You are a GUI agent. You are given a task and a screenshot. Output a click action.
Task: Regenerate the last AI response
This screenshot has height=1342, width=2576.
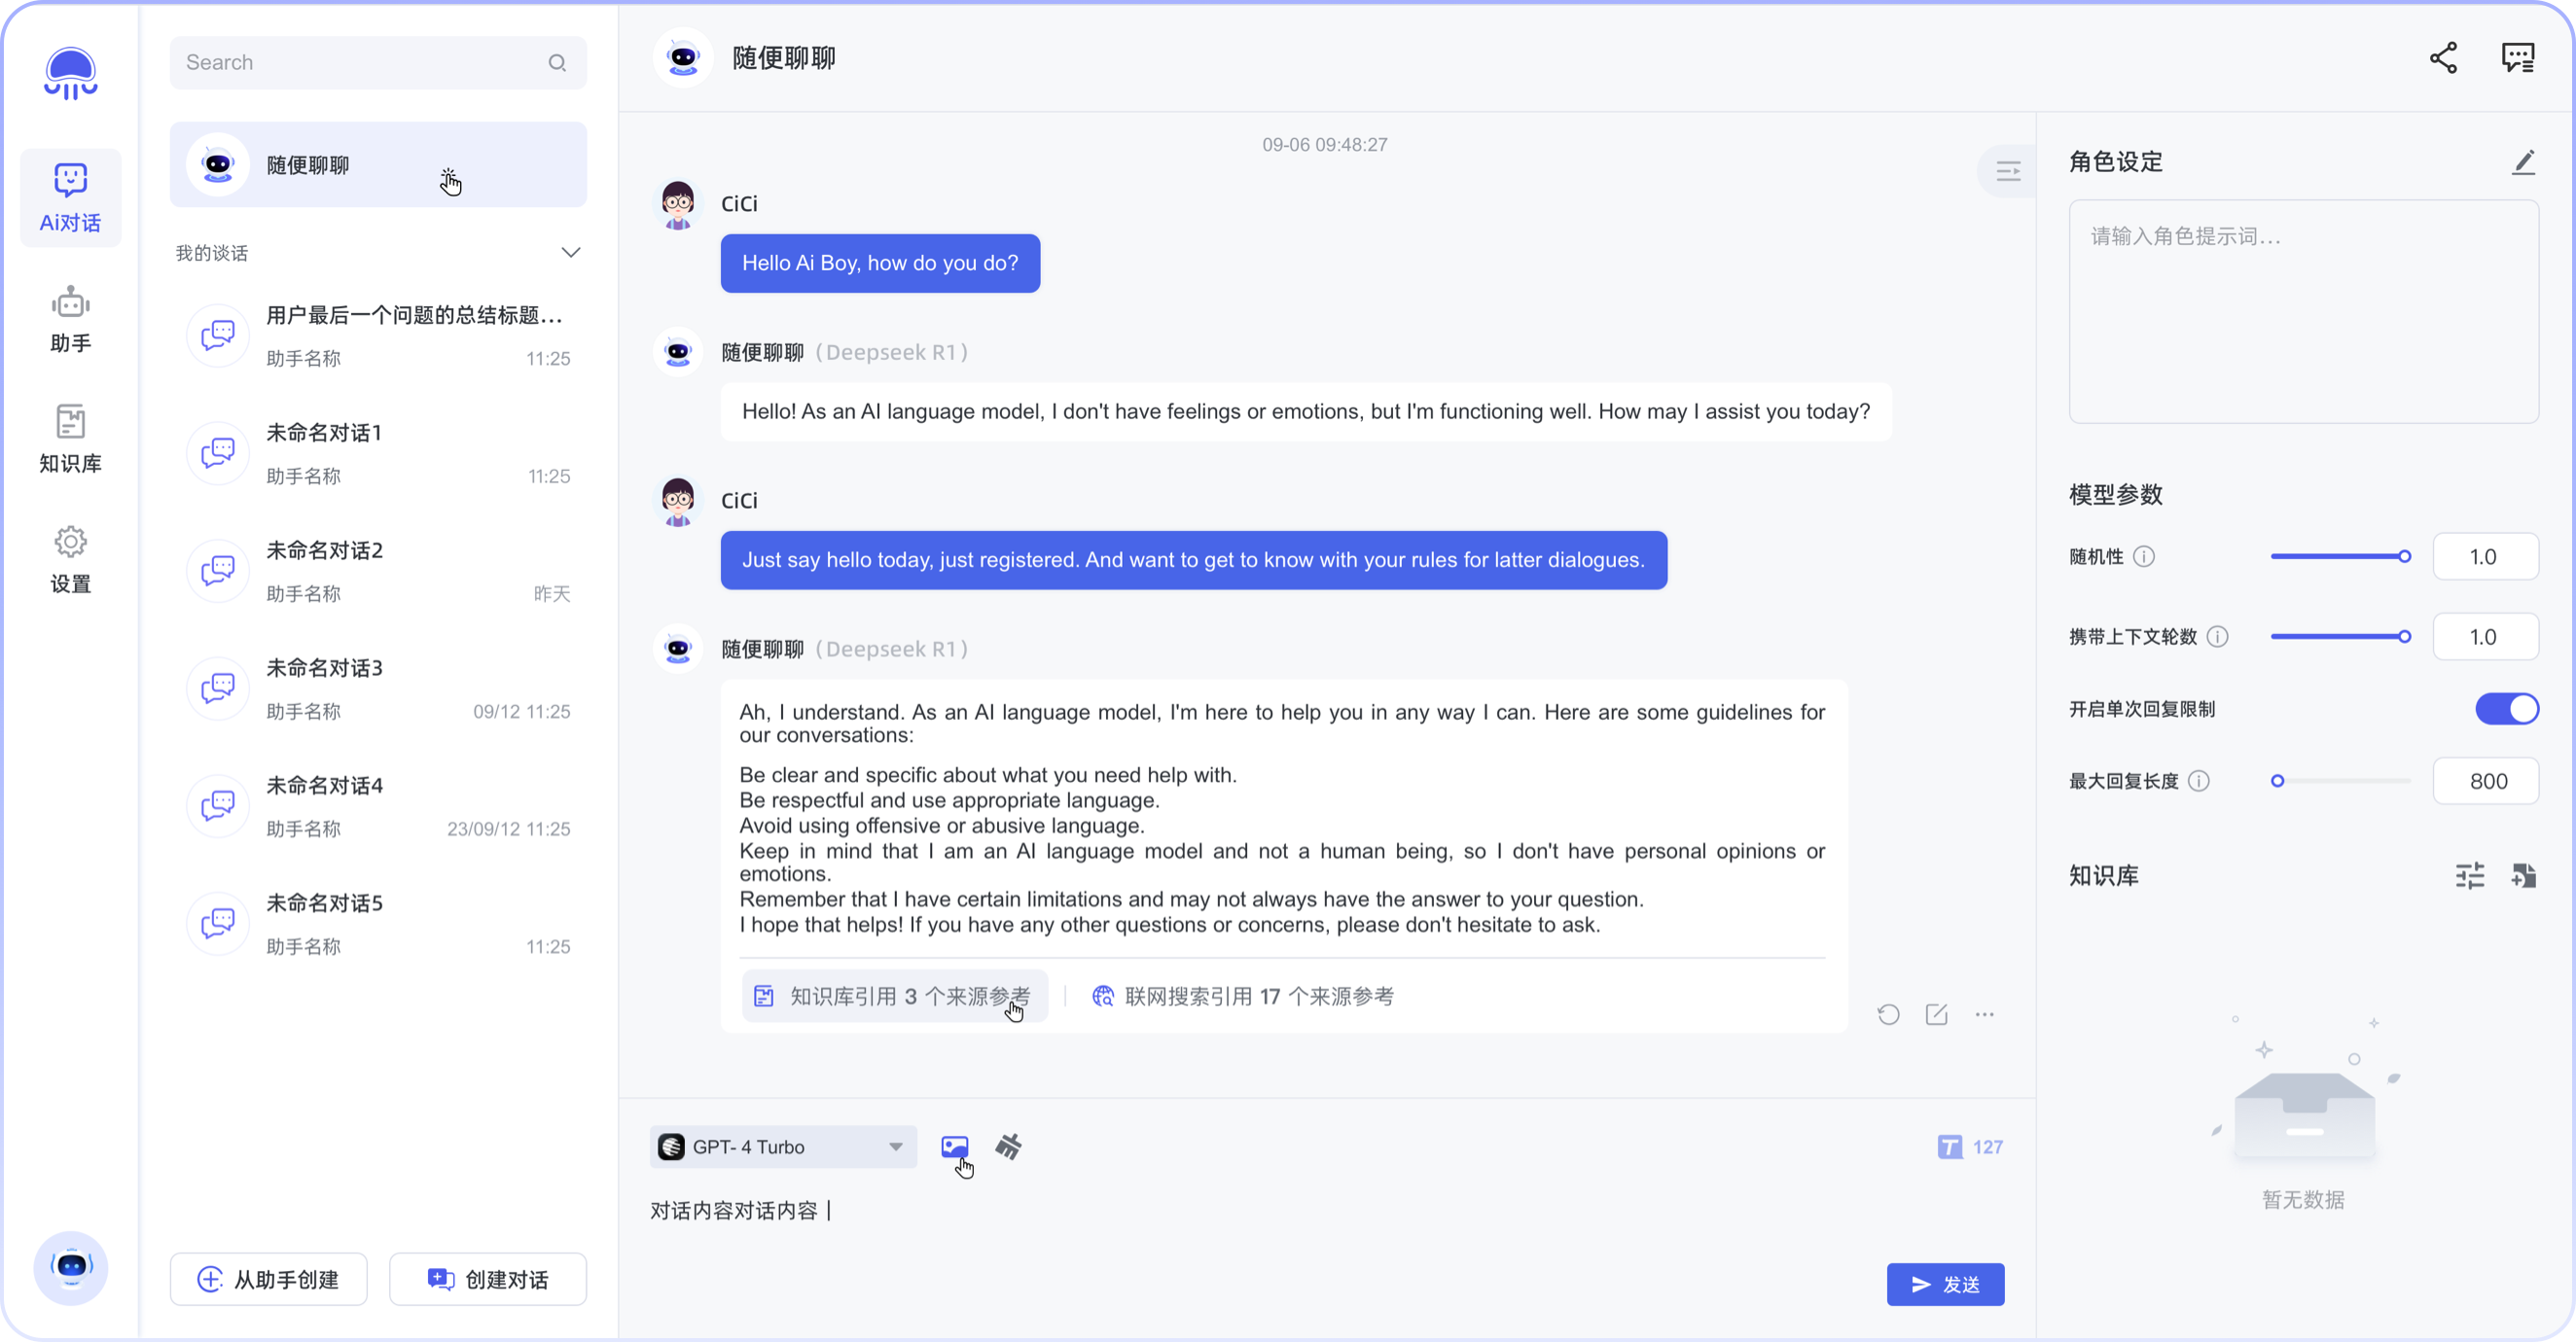(1888, 1015)
